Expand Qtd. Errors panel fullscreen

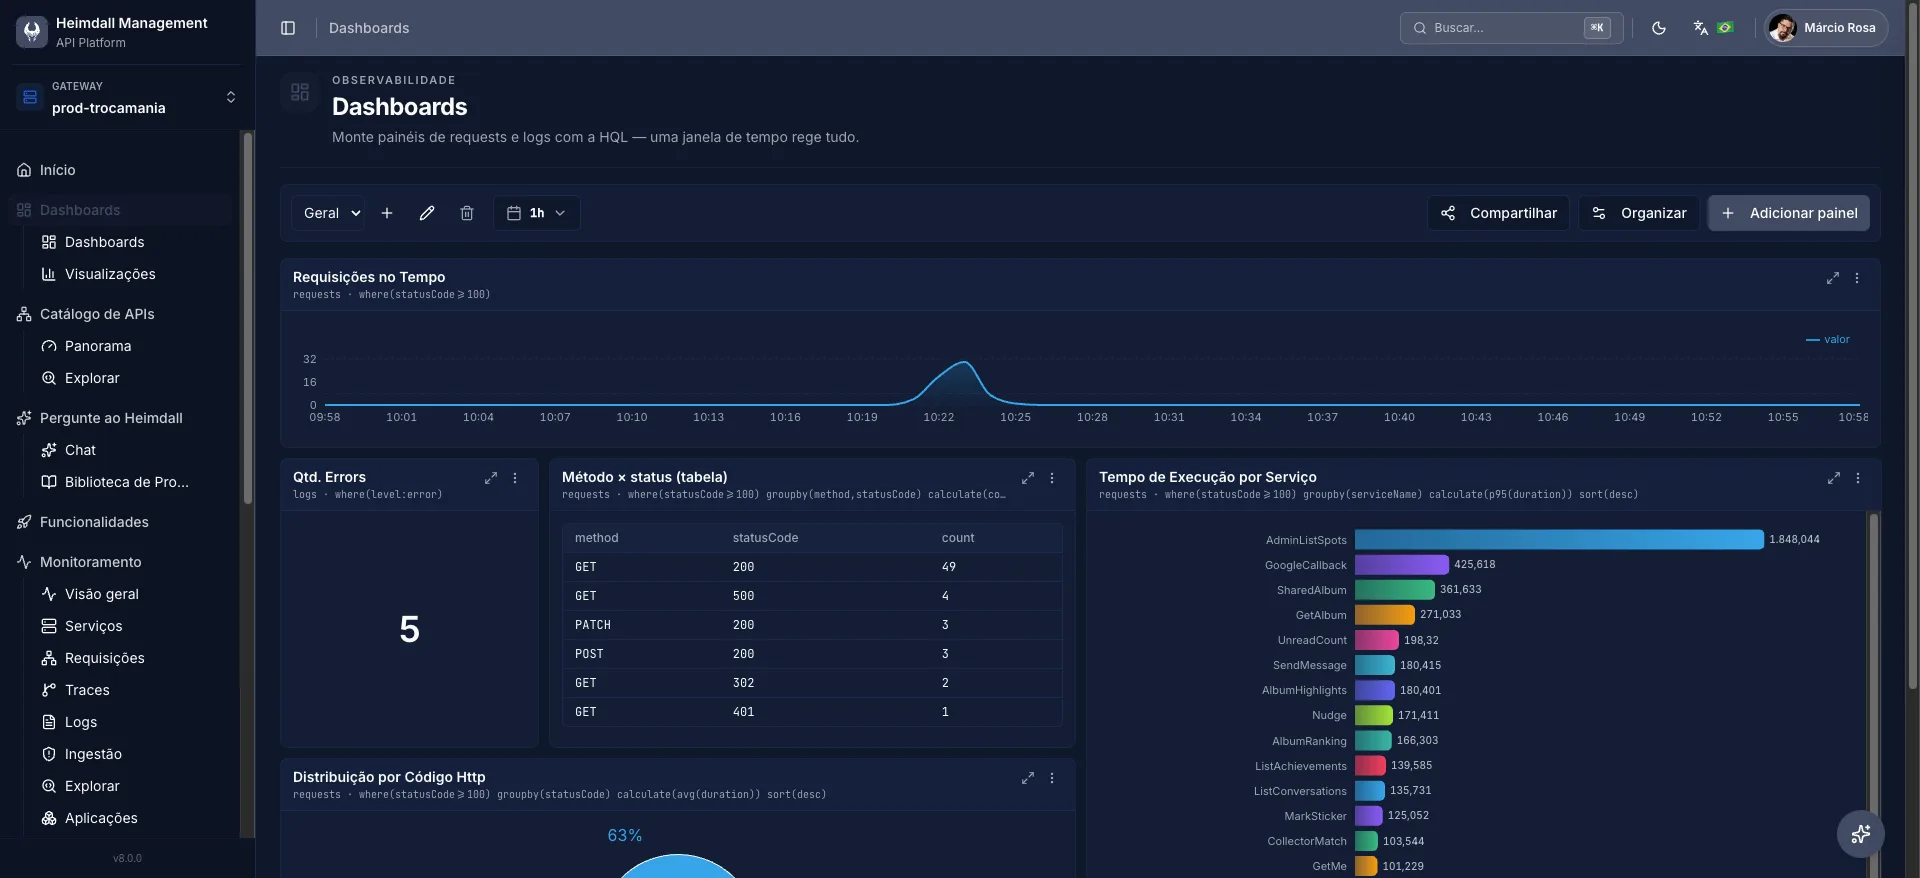[x=491, y=478]
